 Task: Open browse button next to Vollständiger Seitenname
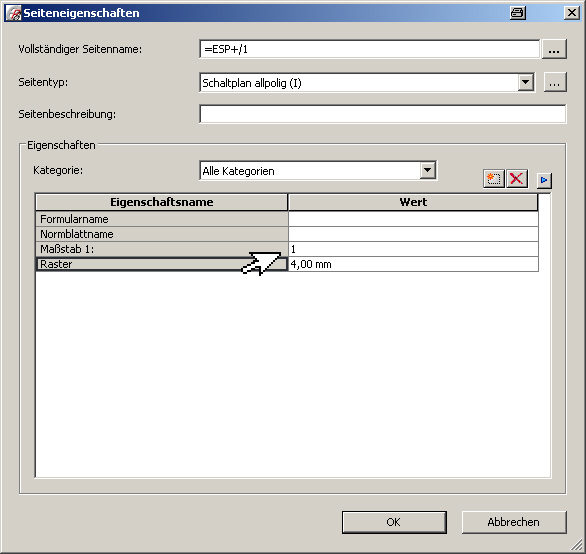tap(554, 49)
